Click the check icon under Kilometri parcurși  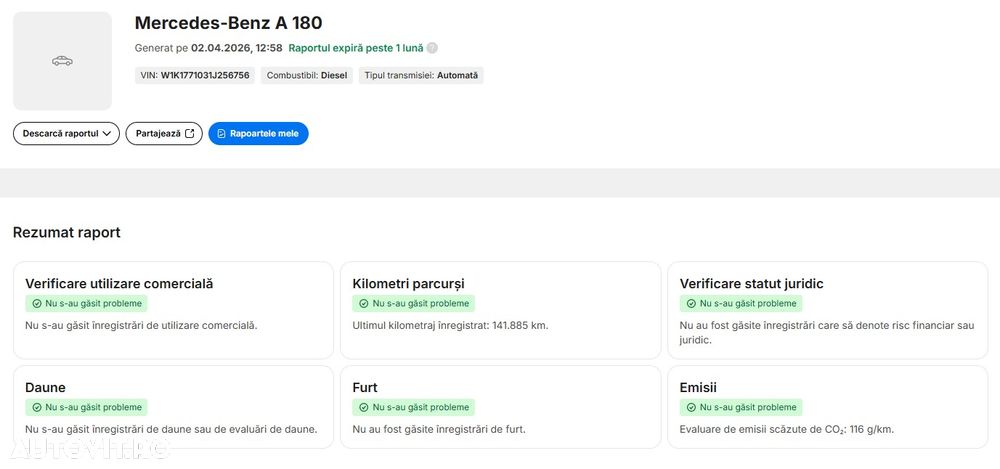tap(365, 303)
